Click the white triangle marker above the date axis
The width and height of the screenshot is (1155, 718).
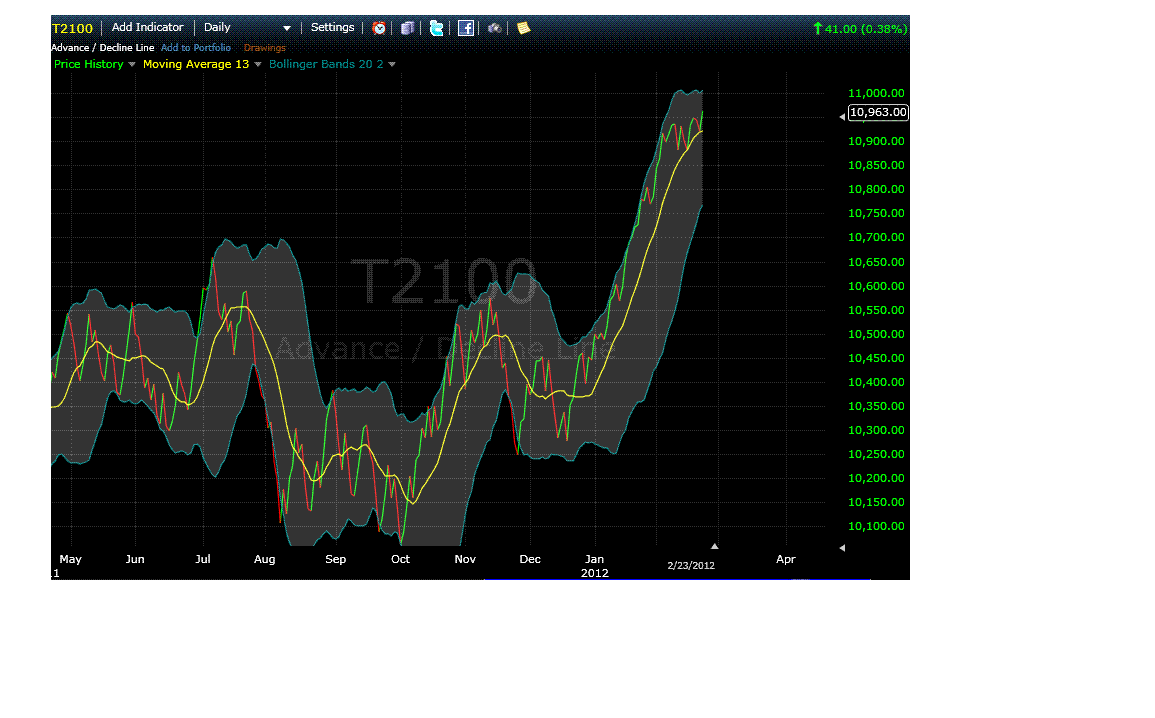715,546
